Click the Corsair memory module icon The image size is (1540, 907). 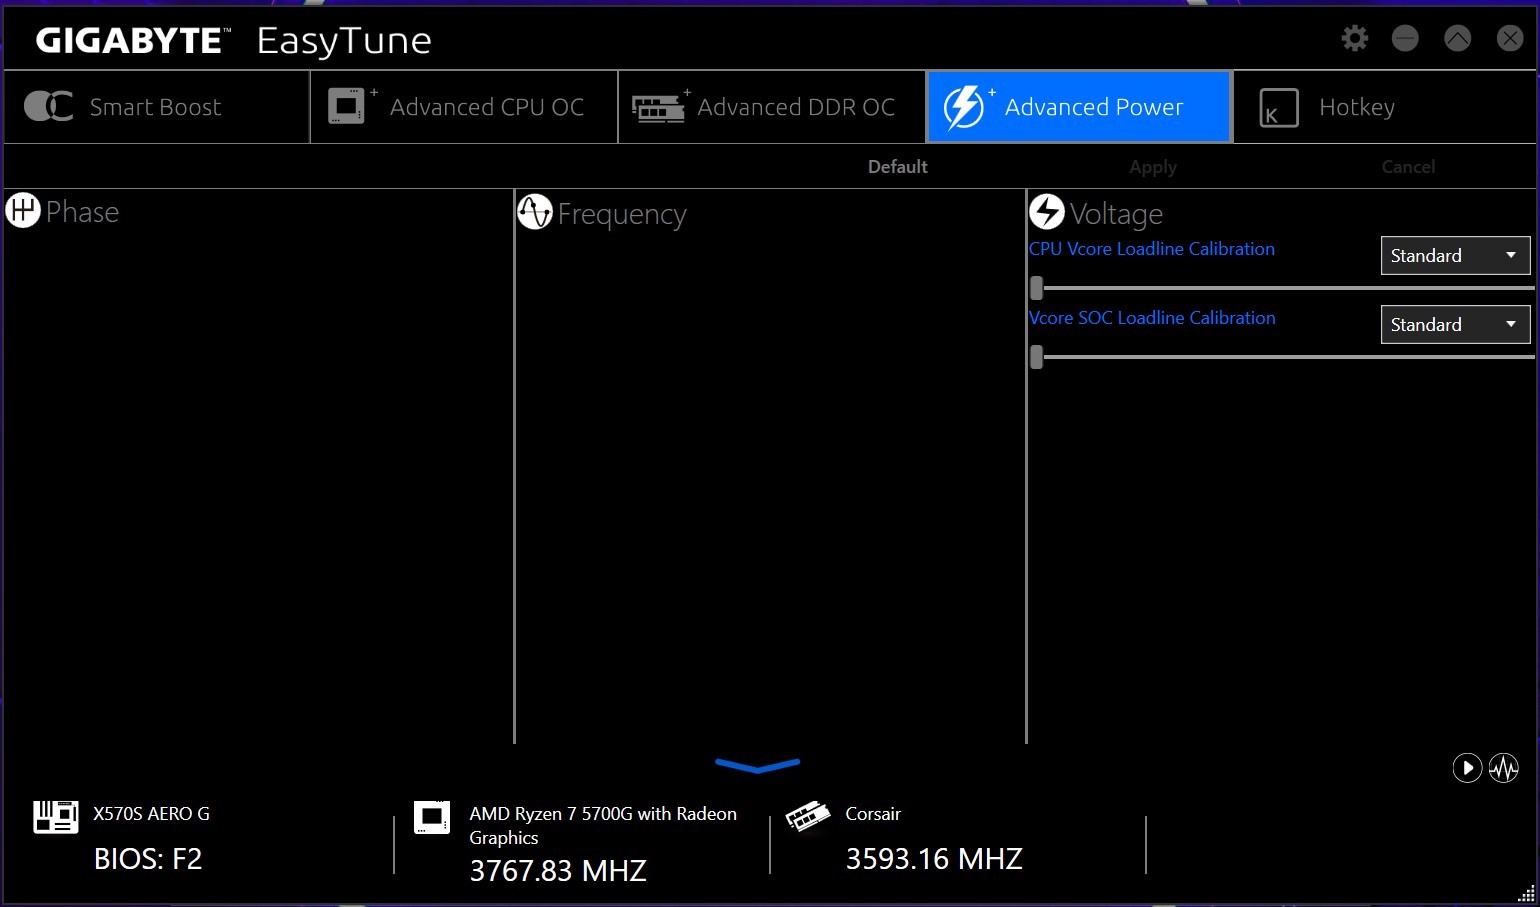point(808,817)
